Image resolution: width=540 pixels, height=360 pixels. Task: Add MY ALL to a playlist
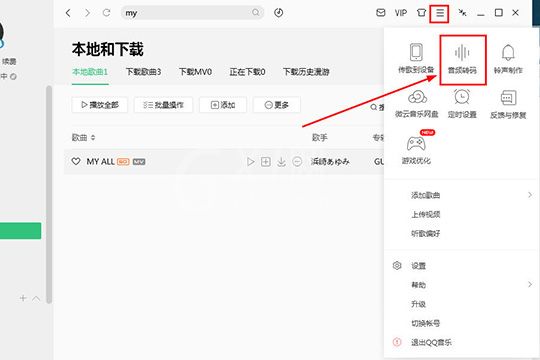pos(266,161)
